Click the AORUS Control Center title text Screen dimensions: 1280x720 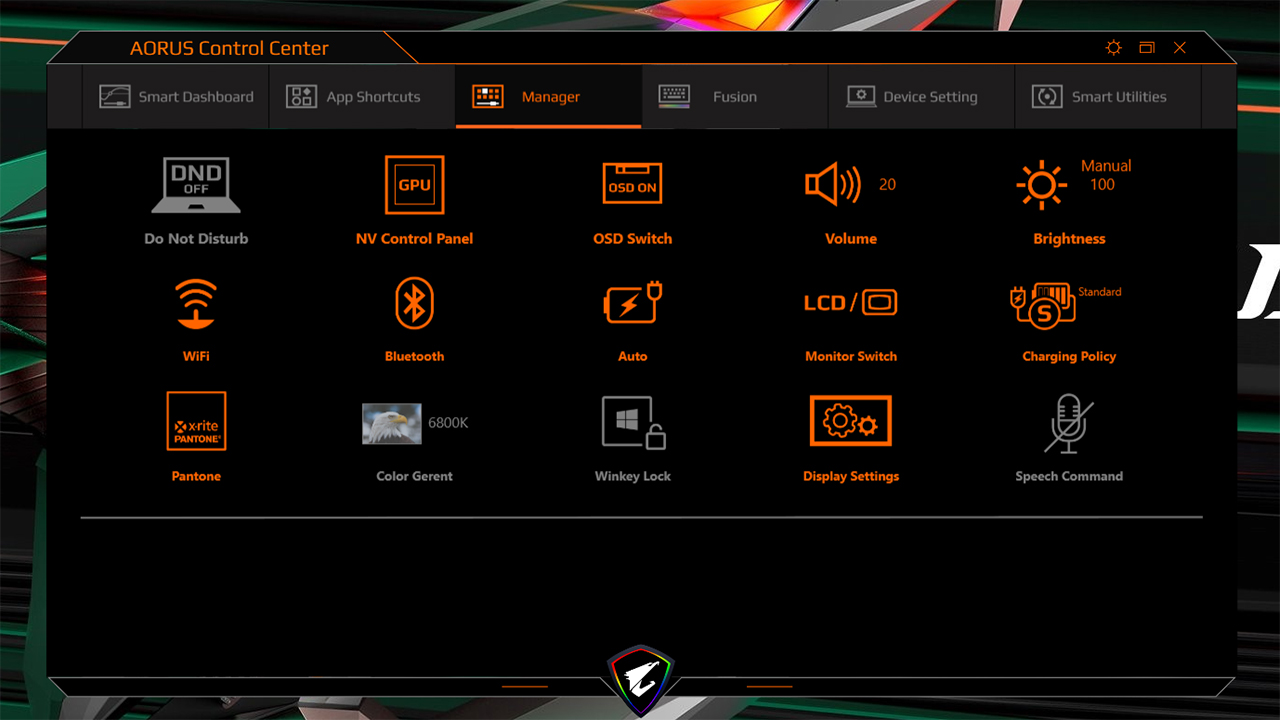(229, 48)
